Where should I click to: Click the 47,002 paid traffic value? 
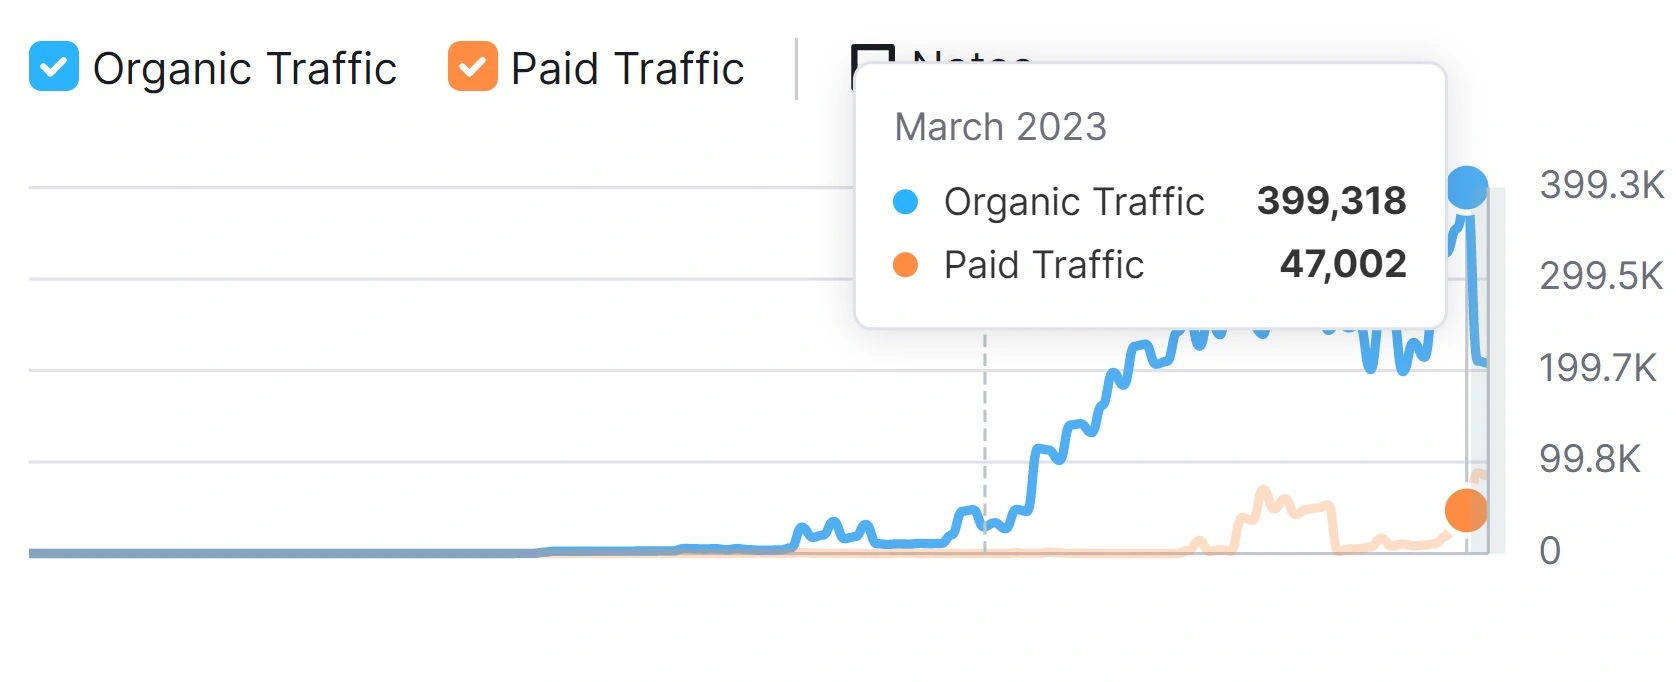1342,264
